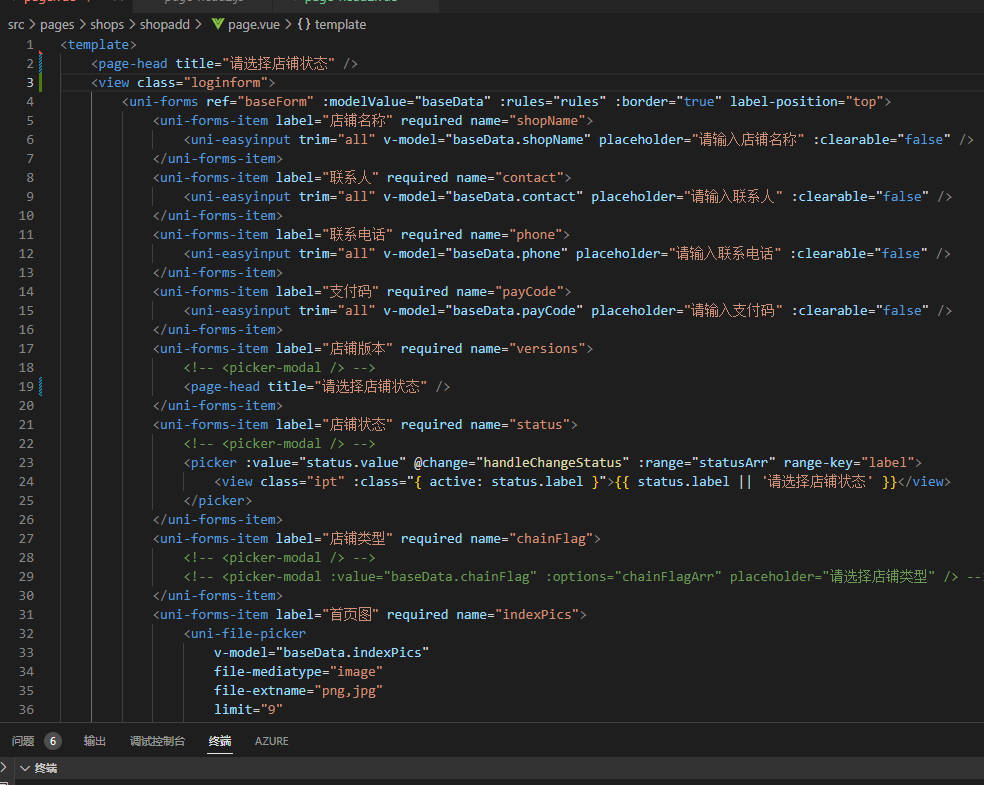Open the src breadcrumb folder dropdown
984x785 pixels.
[16, 24]
